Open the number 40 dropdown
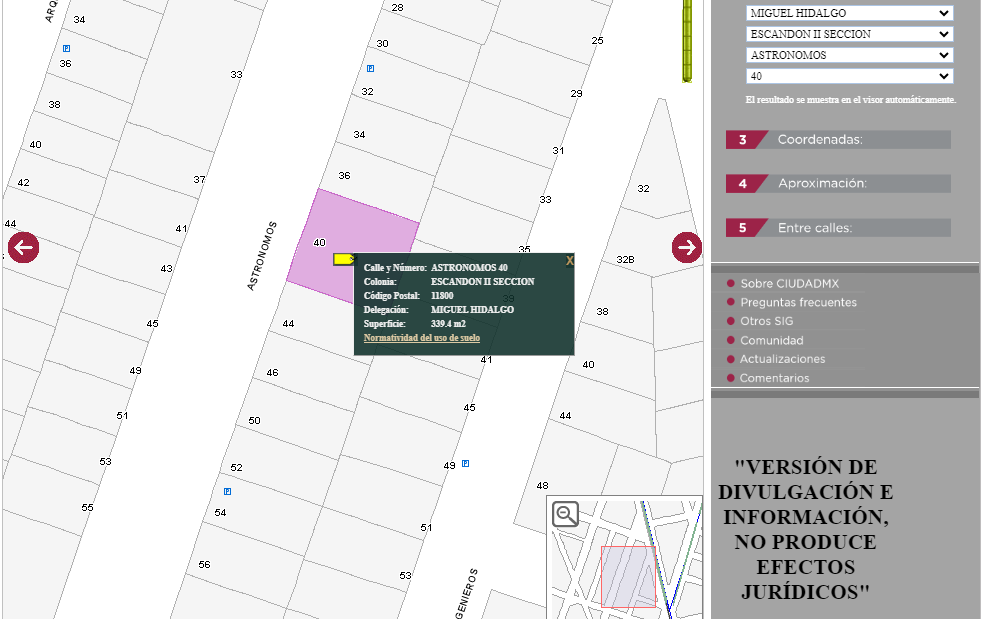981x619 pixels. [850, 76]
